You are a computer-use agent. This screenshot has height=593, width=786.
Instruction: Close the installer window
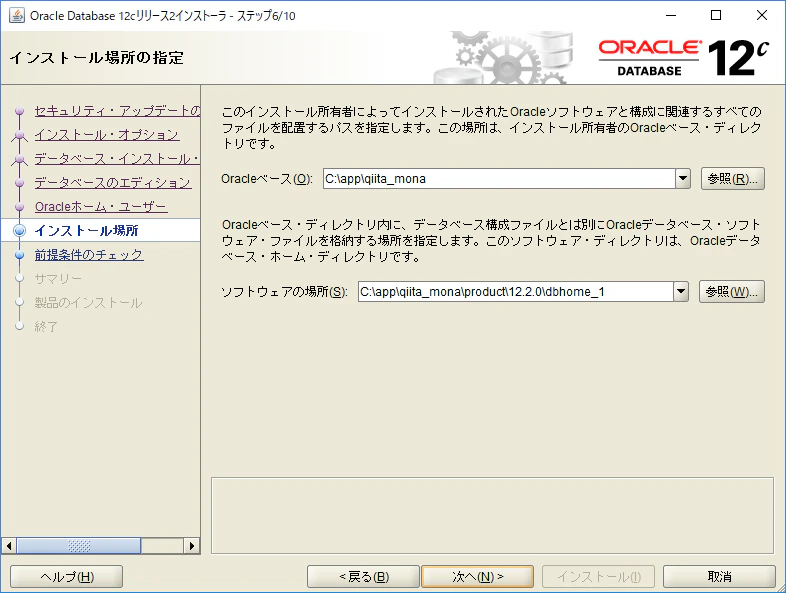(762, 16)
